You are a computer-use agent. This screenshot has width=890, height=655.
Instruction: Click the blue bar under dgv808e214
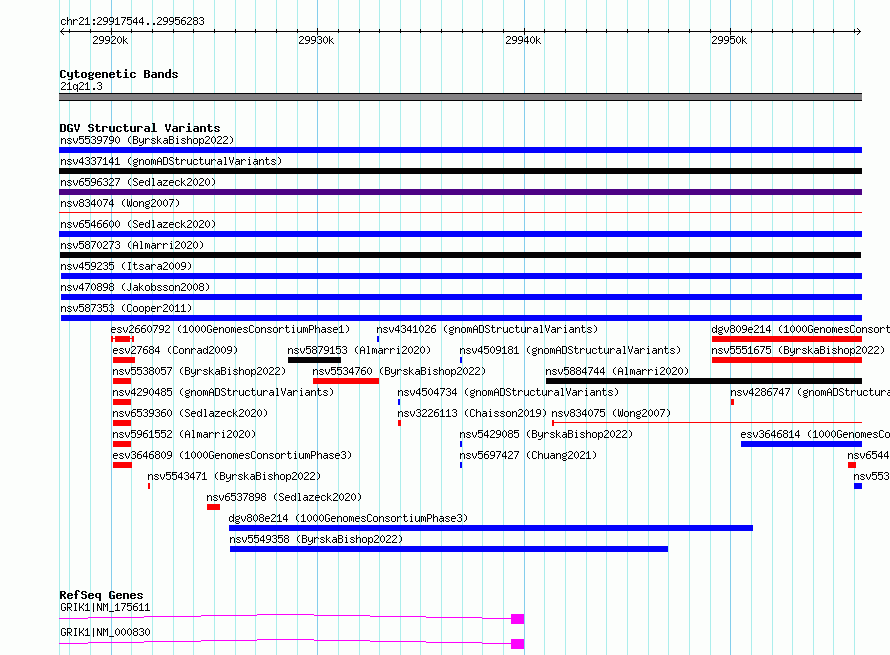(x=491, y=528)
